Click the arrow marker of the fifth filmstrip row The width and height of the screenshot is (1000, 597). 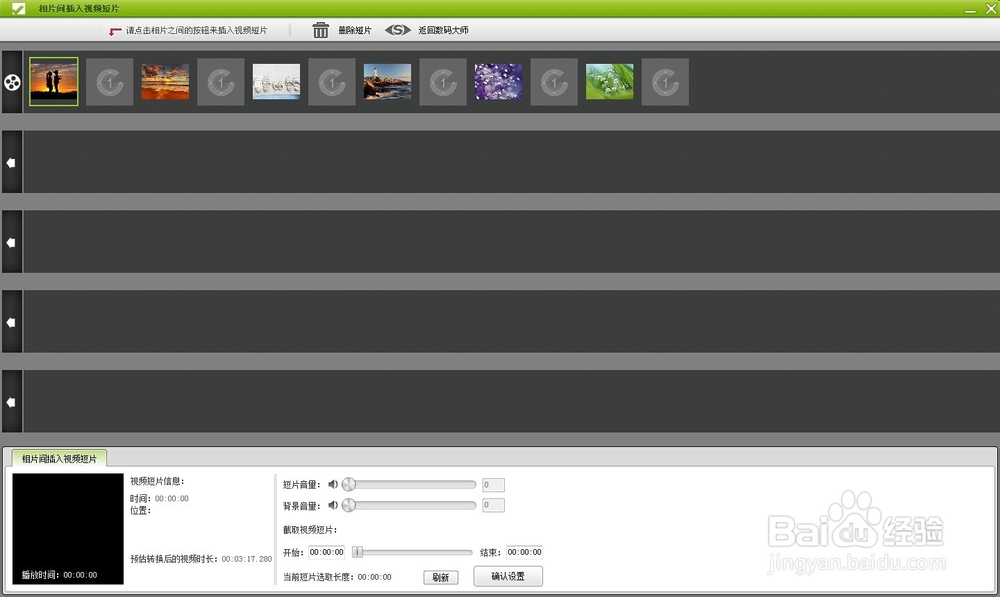click(x=11, y=402)
